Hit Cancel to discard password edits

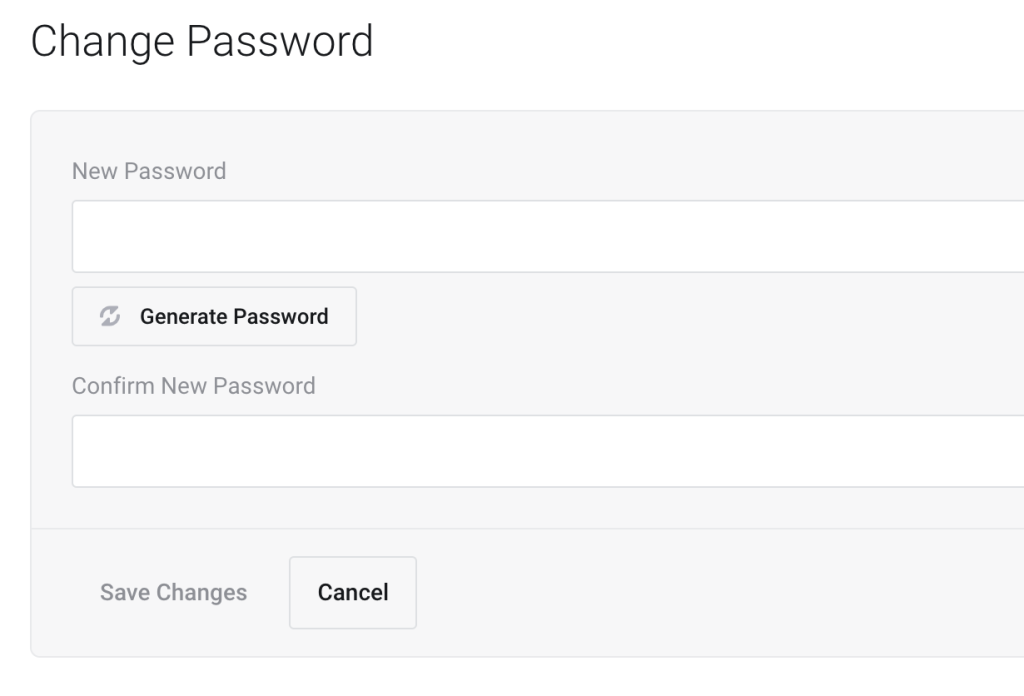coord(352,592)
